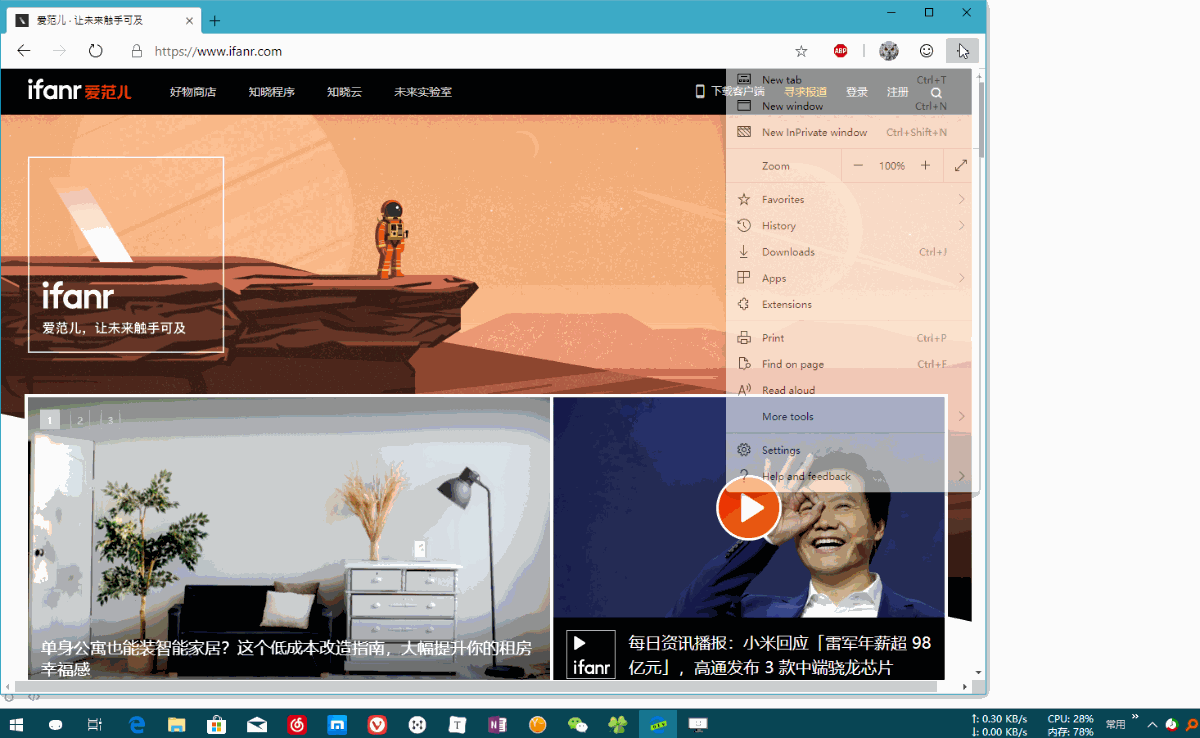Play the video with orange play button
Viewport: 1200px width, 738px height.
click(748, 508)
